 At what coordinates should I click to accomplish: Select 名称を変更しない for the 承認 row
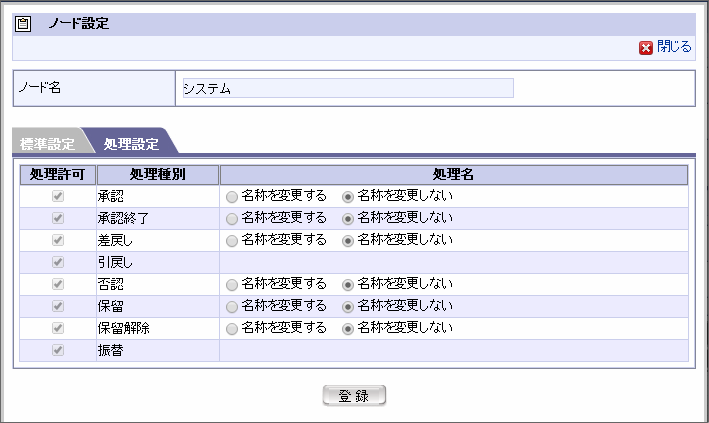coord(348,197)
